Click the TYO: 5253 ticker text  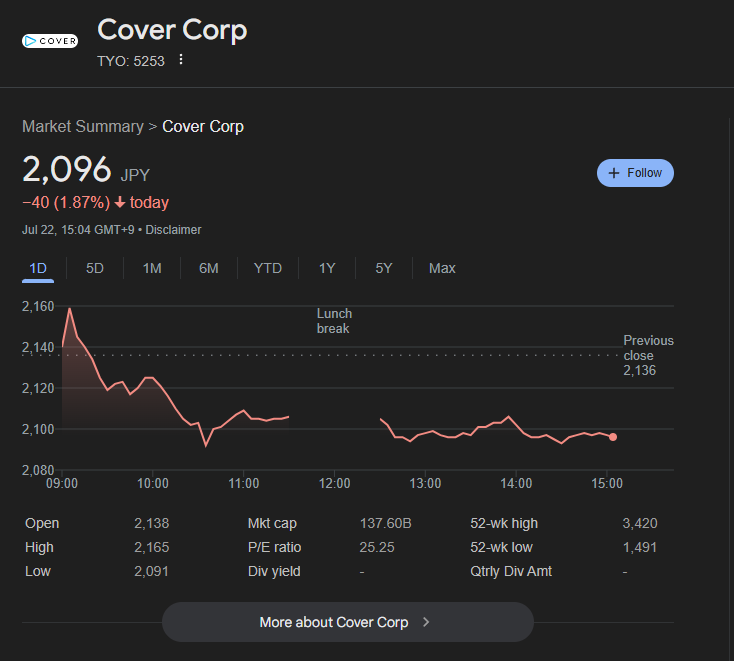pyautogui.click(x=131, y=61)
